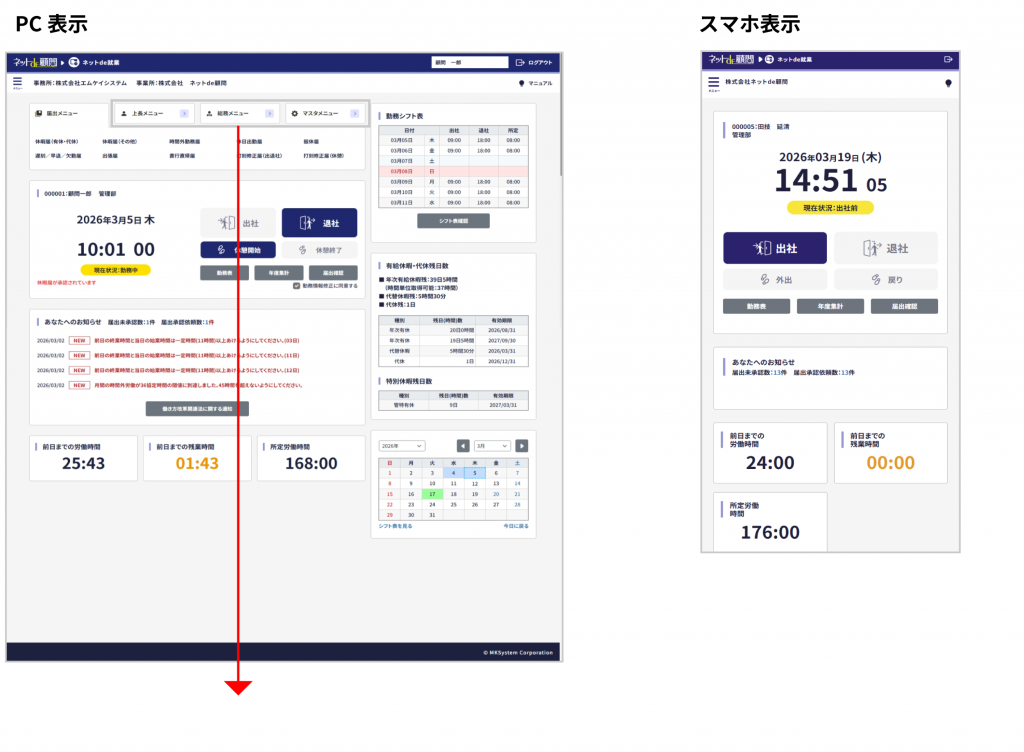Click the シフト表を見る link
The height and width of the screenshot is (752, 1024).
(396, 526)
